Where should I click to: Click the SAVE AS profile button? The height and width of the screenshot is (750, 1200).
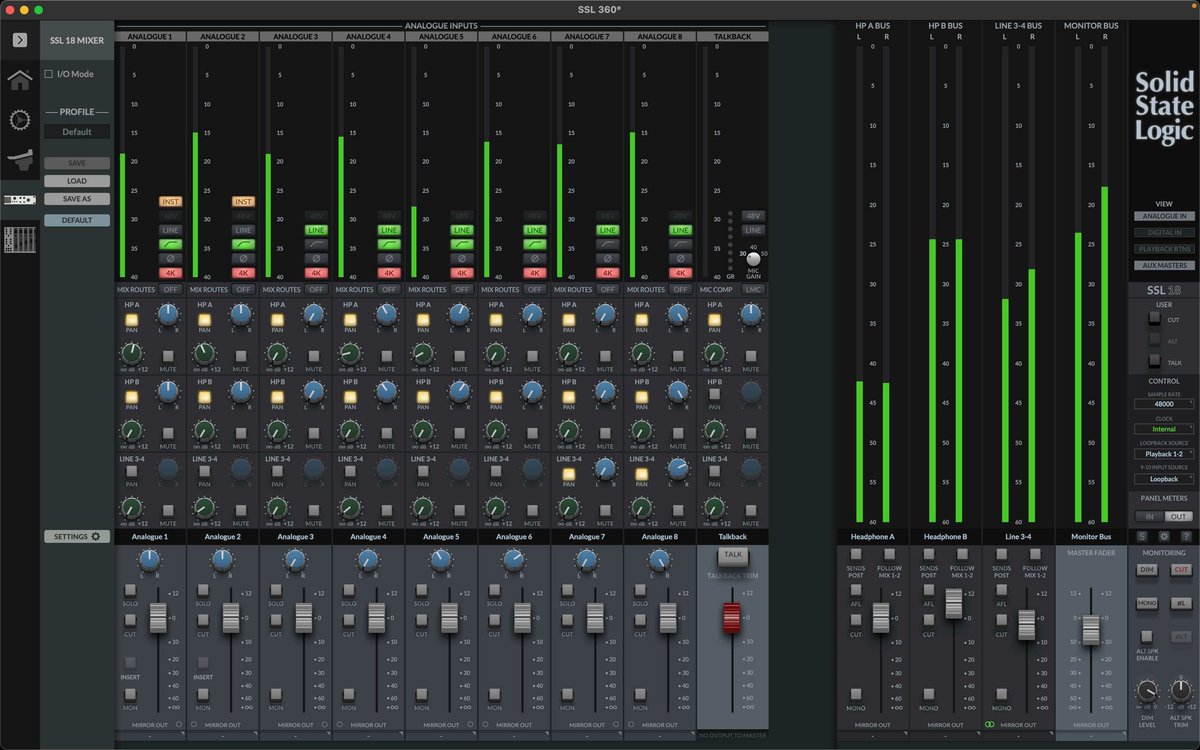click(77, 198)
